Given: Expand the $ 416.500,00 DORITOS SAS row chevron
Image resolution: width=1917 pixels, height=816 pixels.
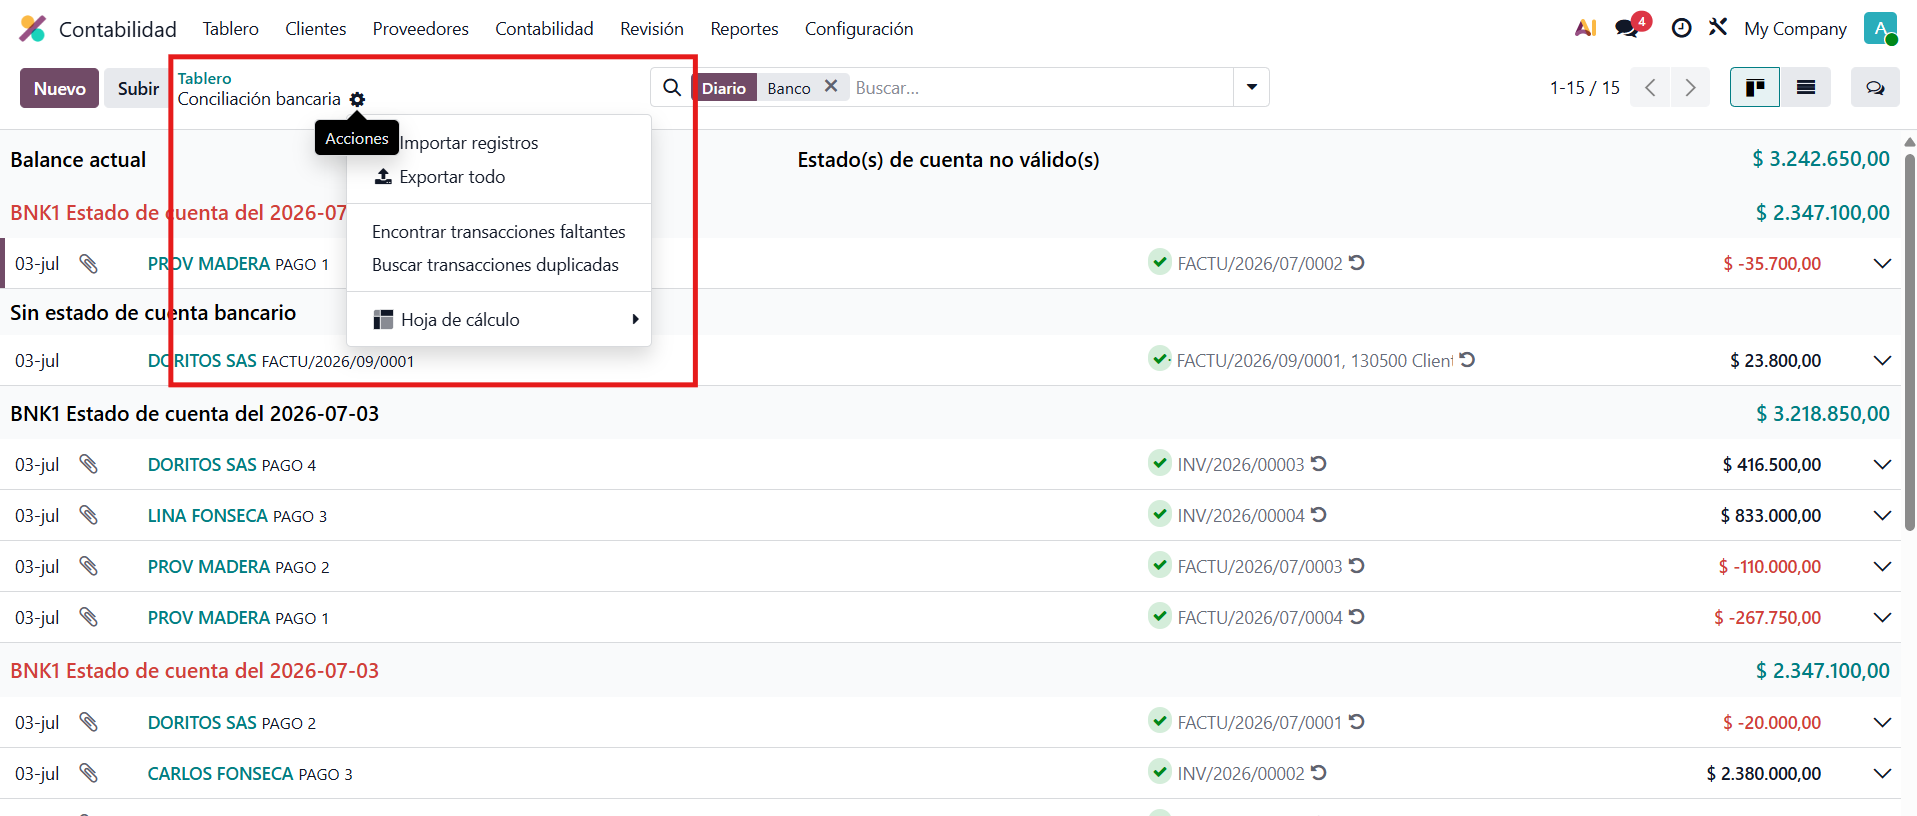Looking at the screenshot, I should pyautogui.click(x=1882, y=465).
